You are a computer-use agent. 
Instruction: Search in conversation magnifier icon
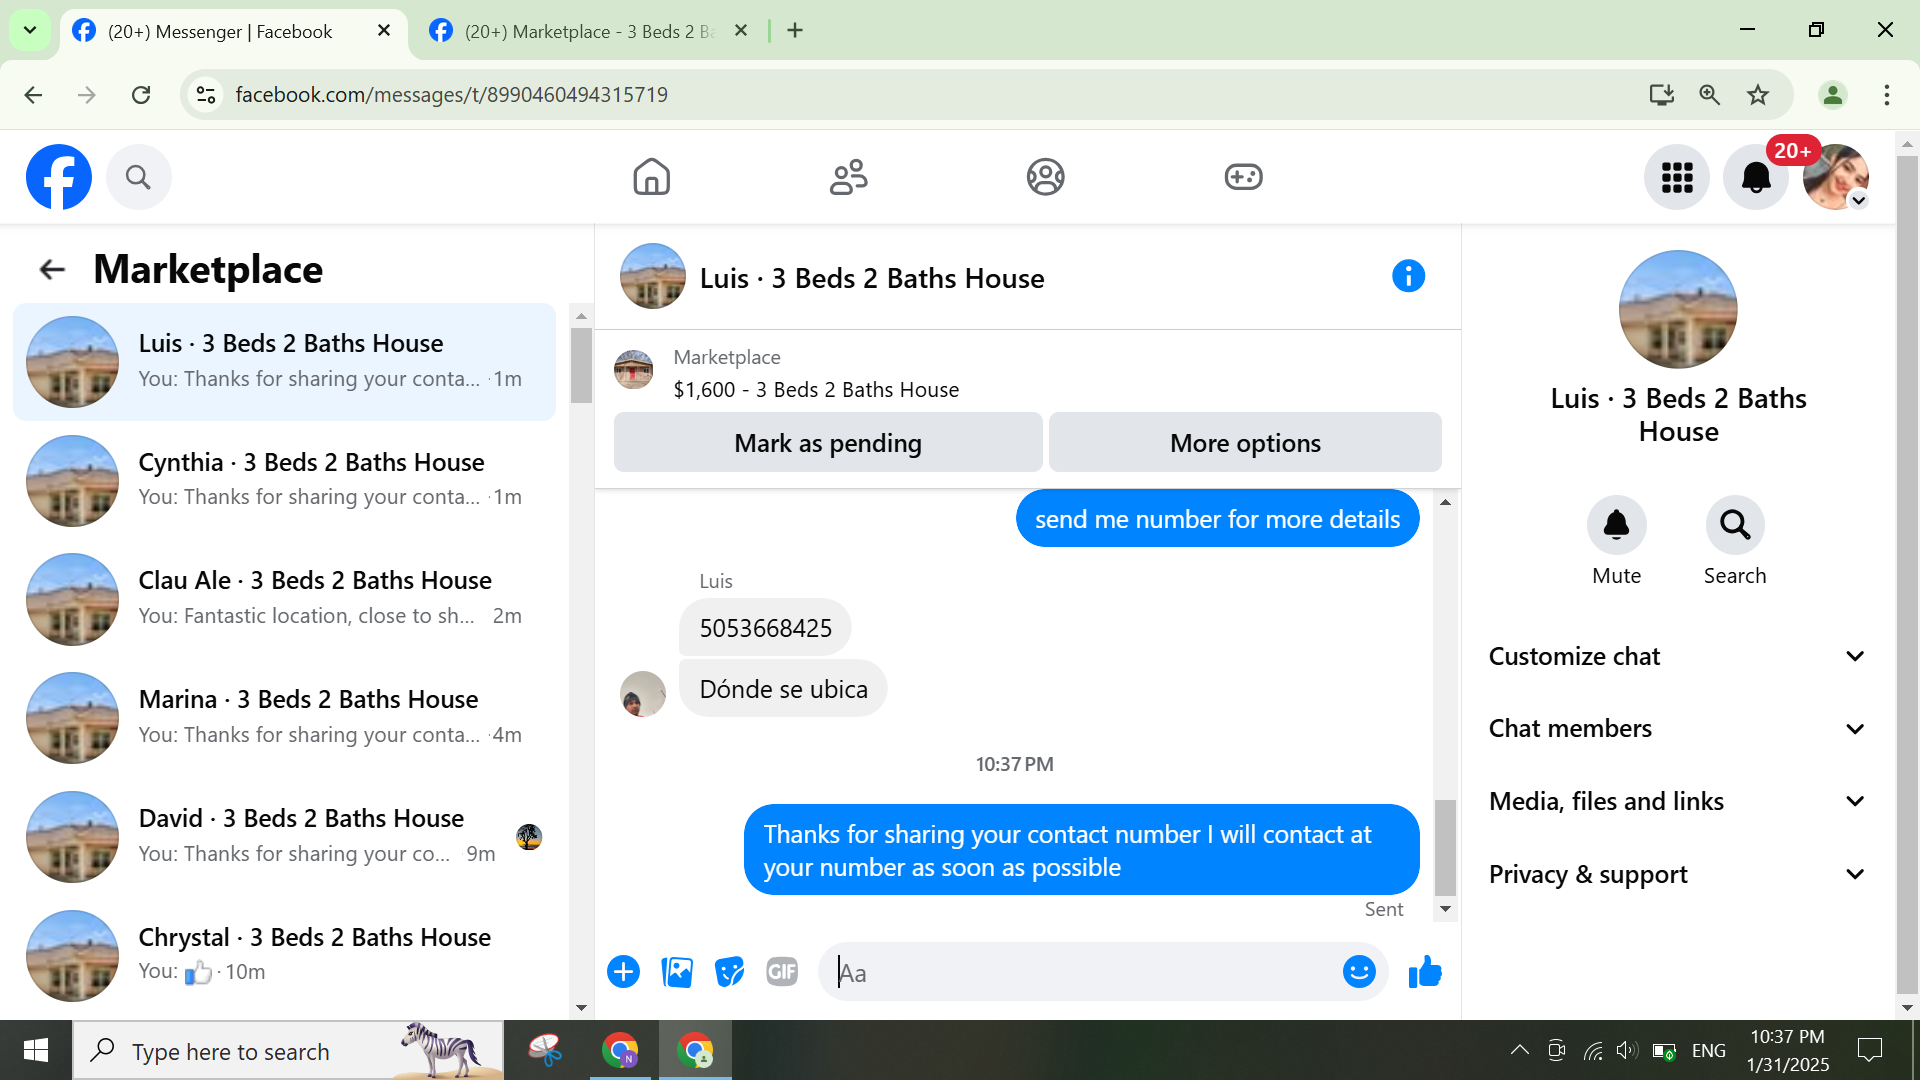click(1735, 525)
